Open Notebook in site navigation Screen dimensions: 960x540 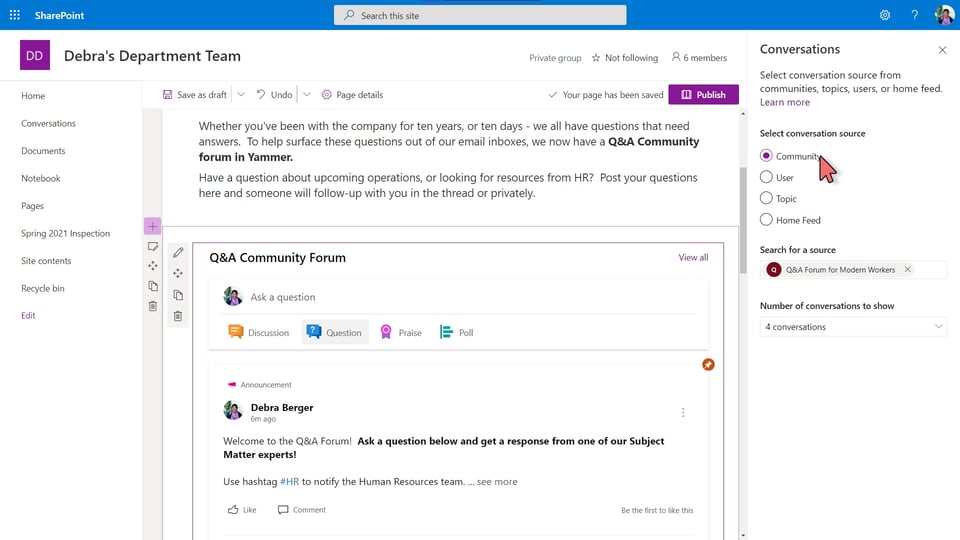pos(40,178)
